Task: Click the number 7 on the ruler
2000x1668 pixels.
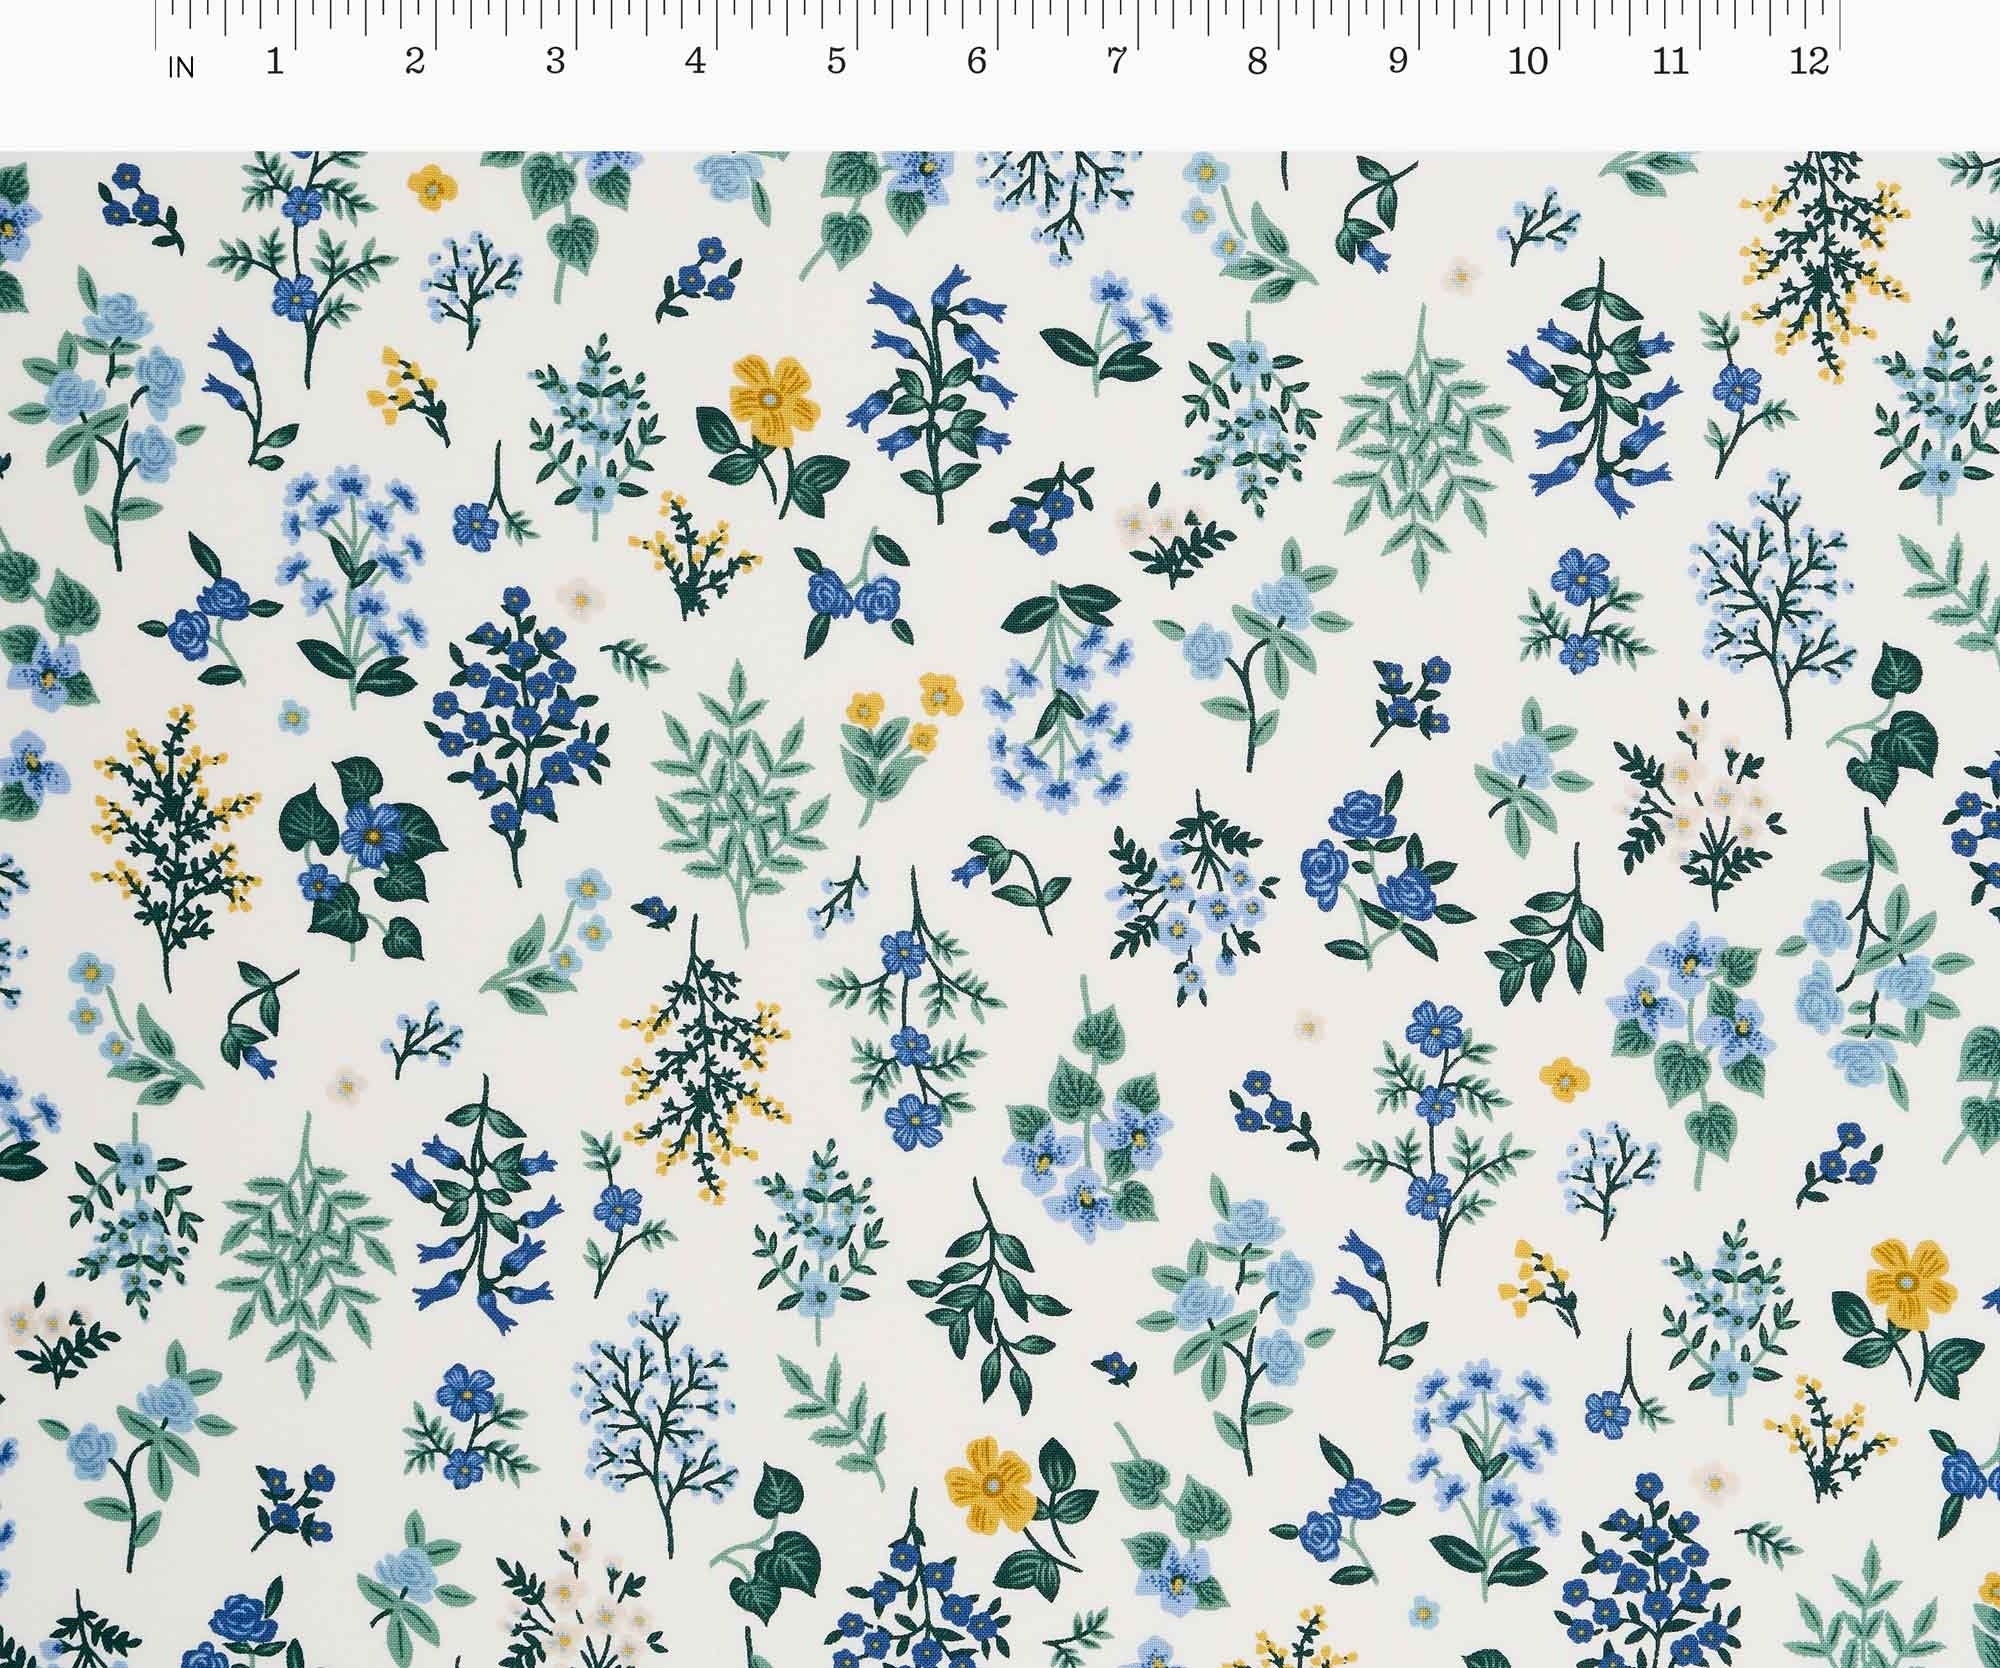Action: tap(1117, 62)
